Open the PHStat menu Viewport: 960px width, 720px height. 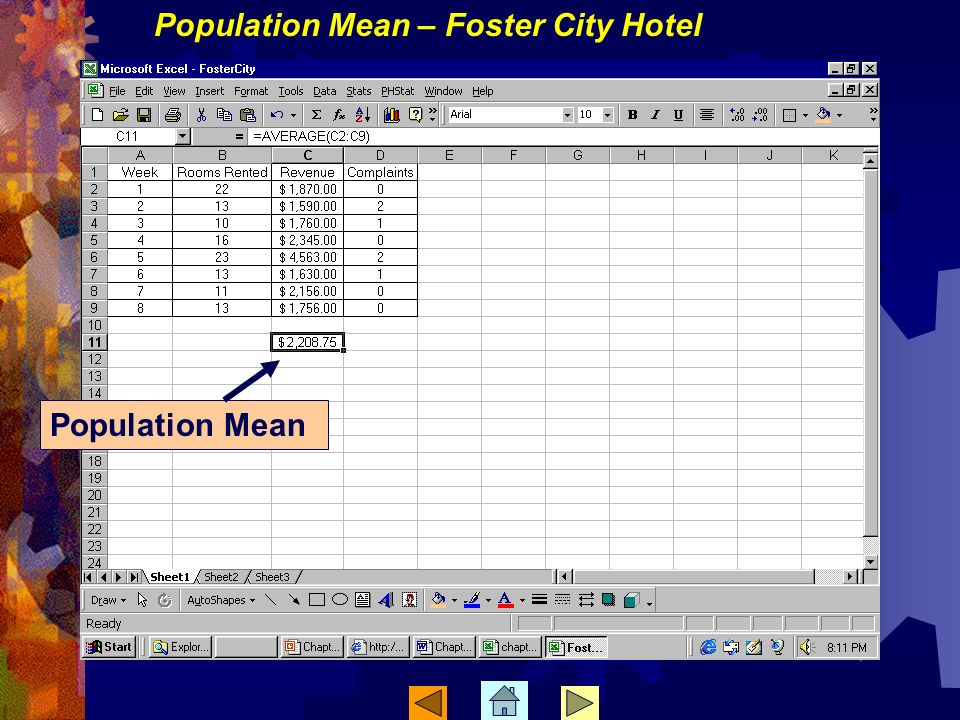[397, 91]
